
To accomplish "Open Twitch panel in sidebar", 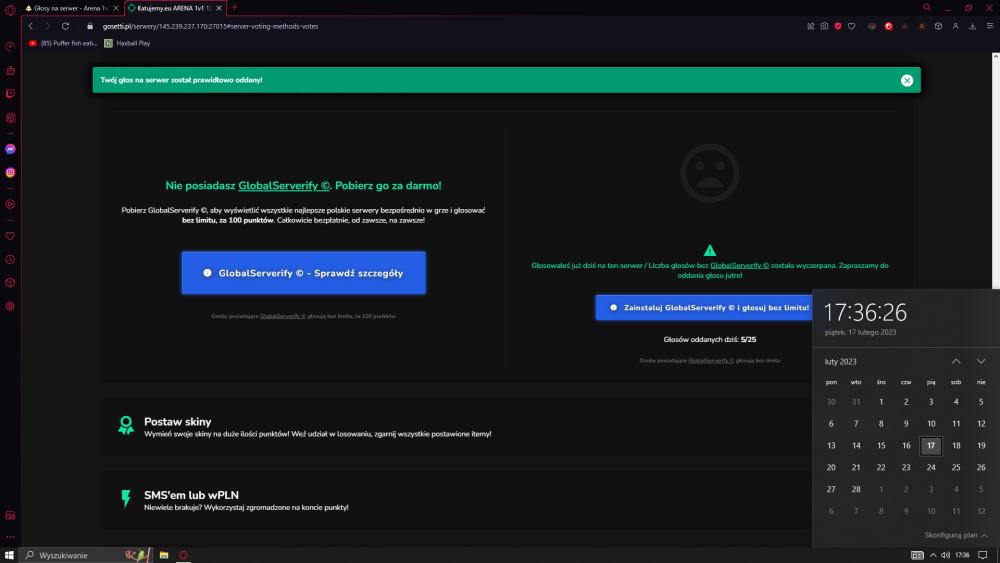I will (10, 94).
